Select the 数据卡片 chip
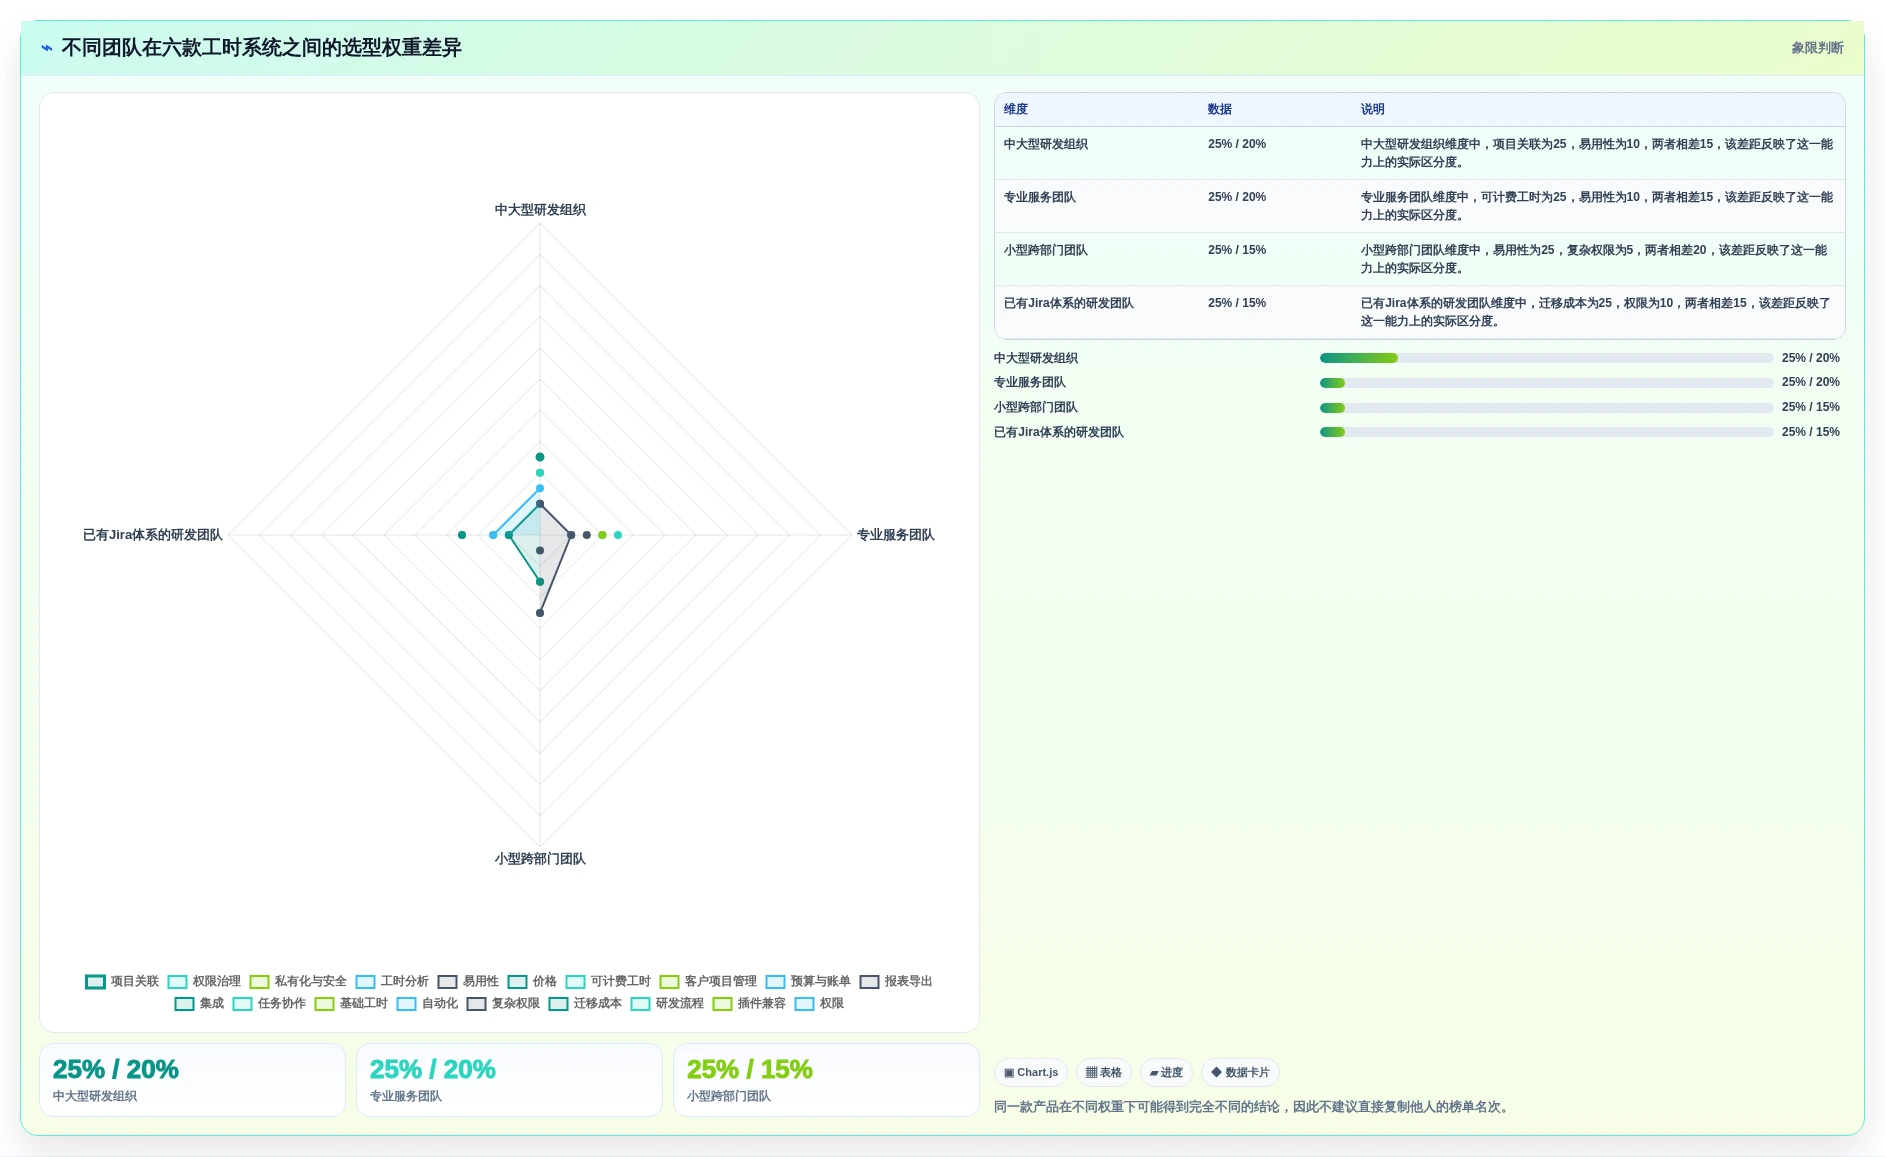Viewport: 1885px width, 1157px height. (1240, 1073)
